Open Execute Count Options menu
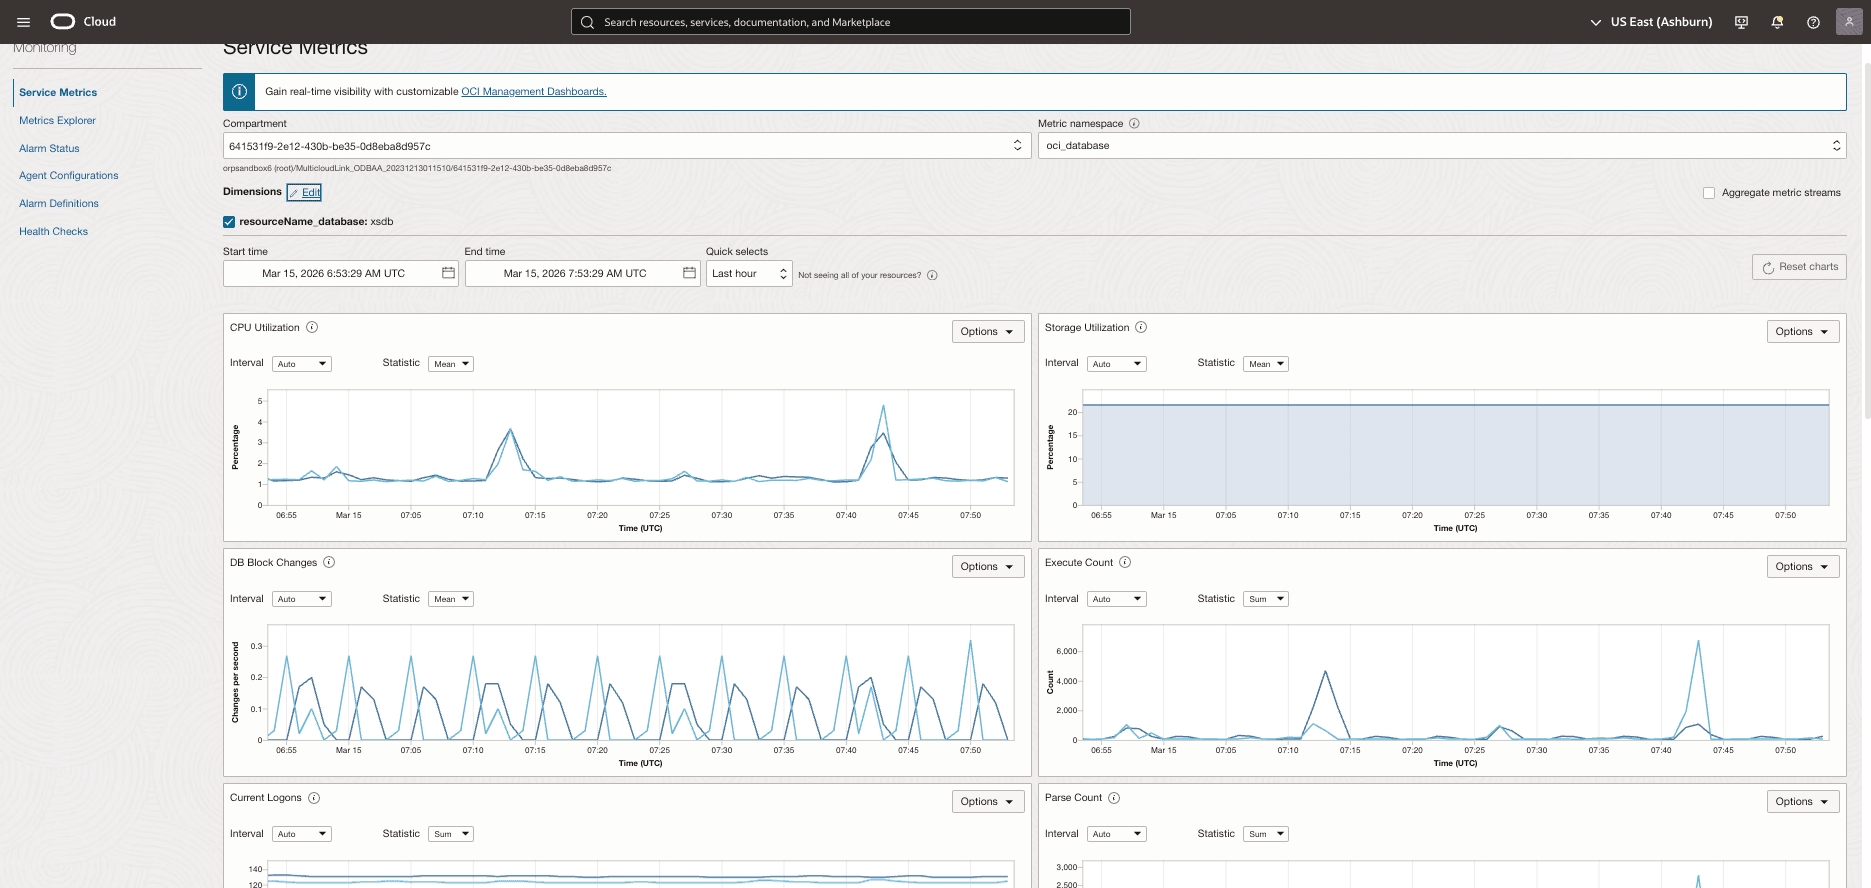 coord(1803,566)
